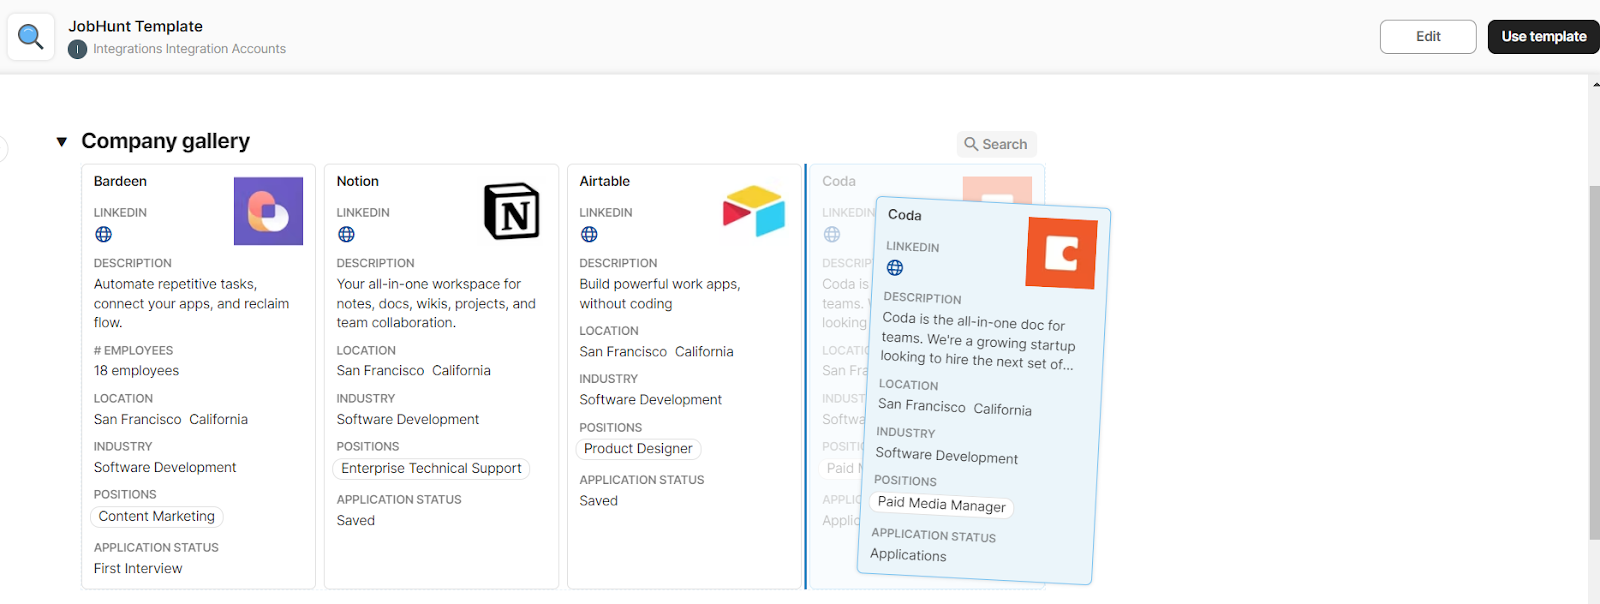Click Notion's Saved application status

(x=356, y=521)
